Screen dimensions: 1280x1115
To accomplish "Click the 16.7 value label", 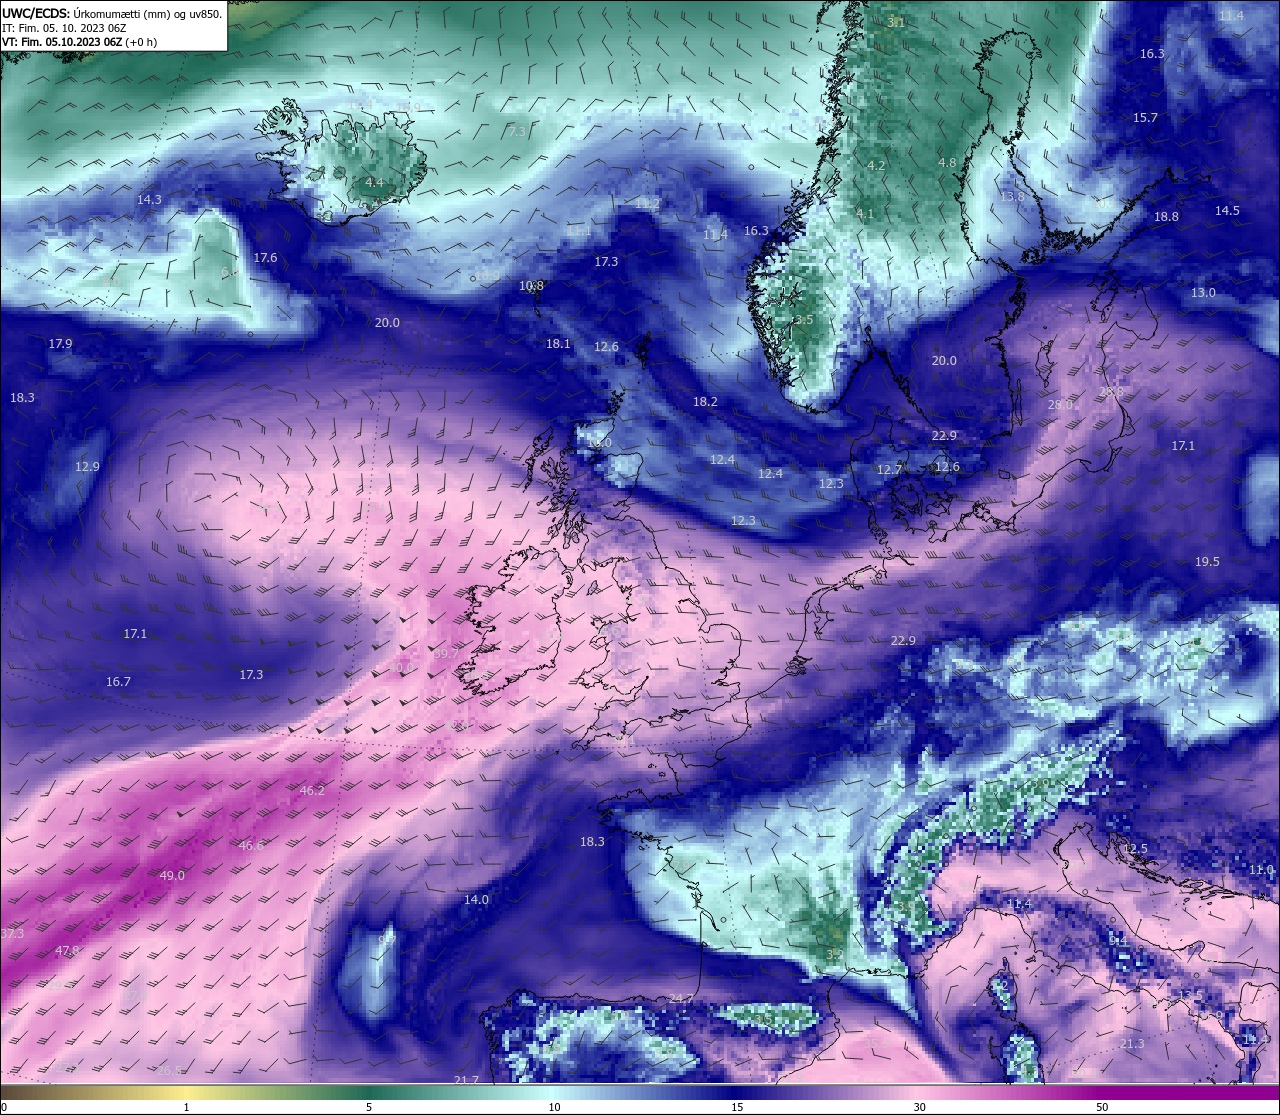I will 118,682.
